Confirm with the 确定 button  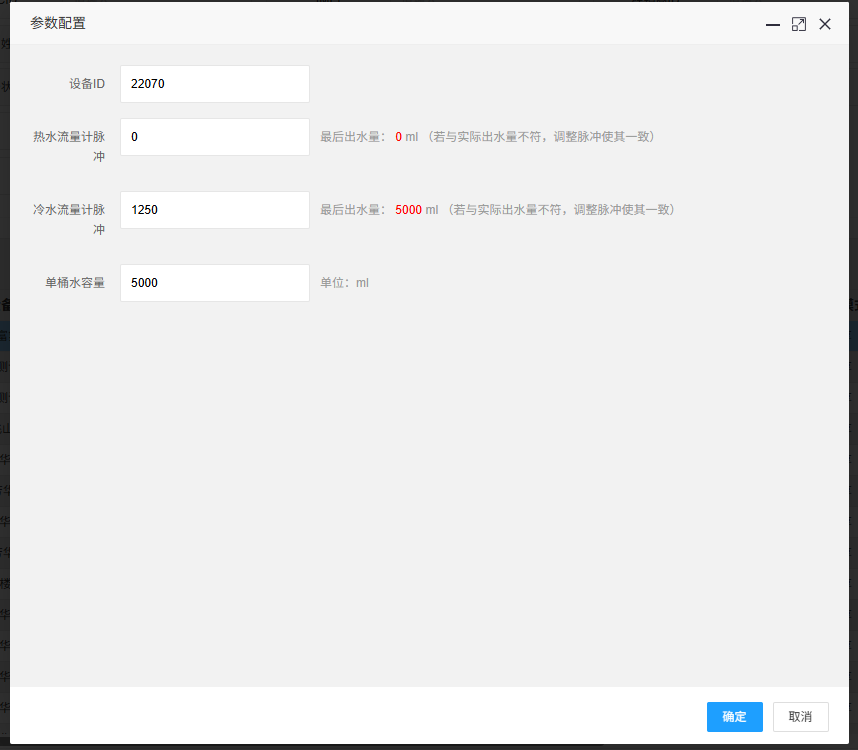(734, 717)
